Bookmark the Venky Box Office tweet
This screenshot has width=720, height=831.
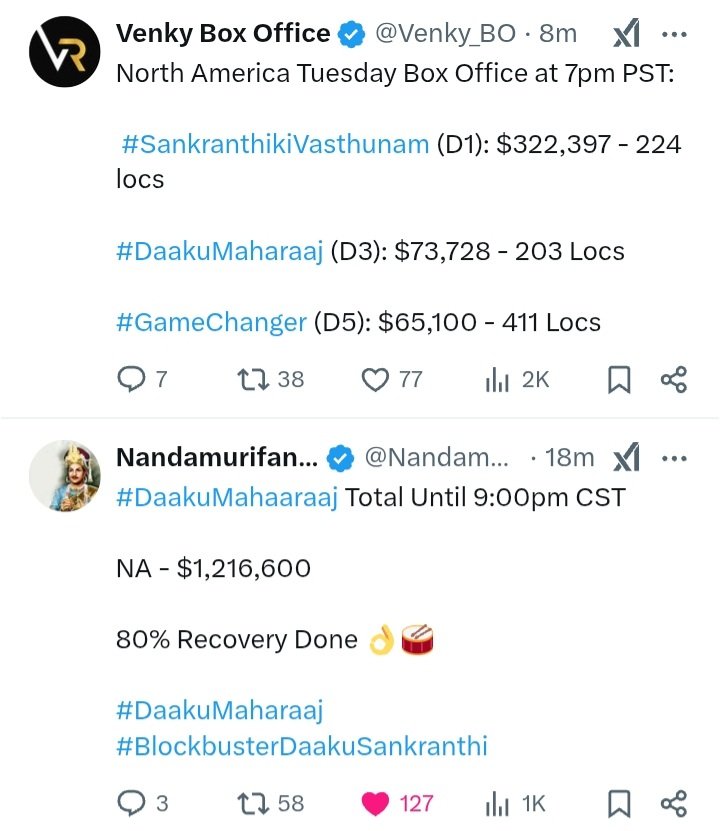[x=620, y=380]
